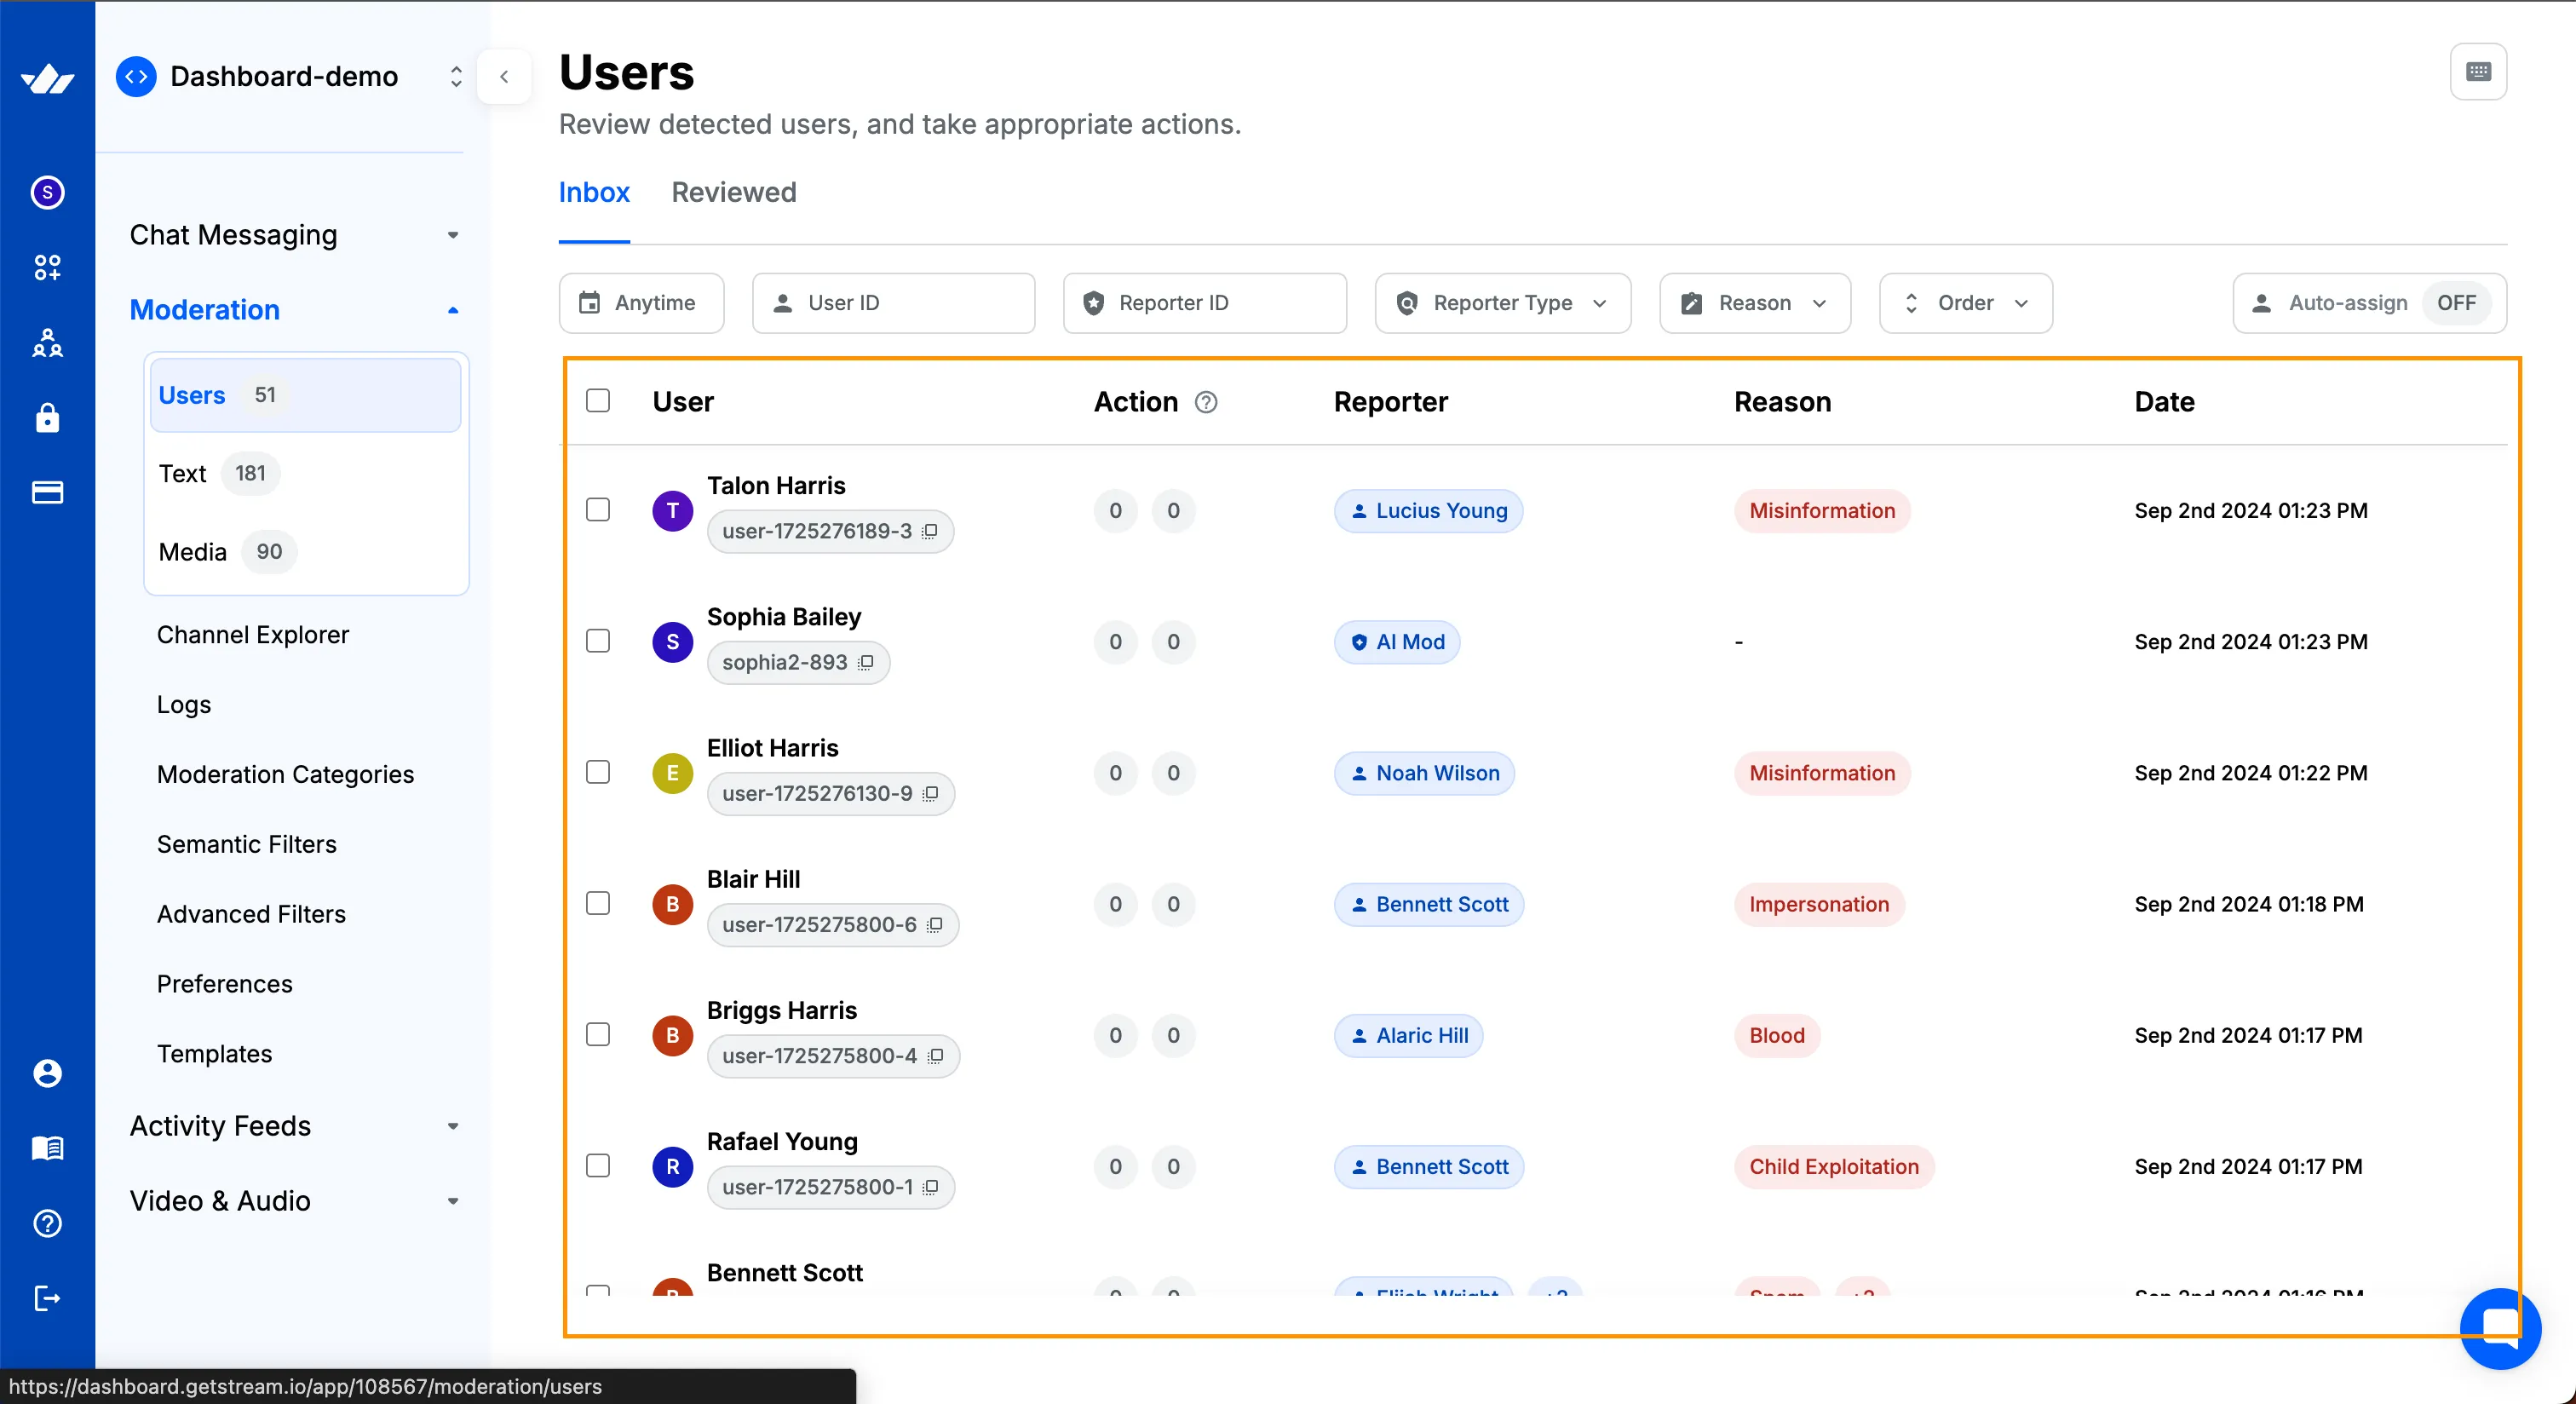This screenshot has height=1404, width=2576.
Task: Click the help icon beside Action header
Action: point(1206,402)
